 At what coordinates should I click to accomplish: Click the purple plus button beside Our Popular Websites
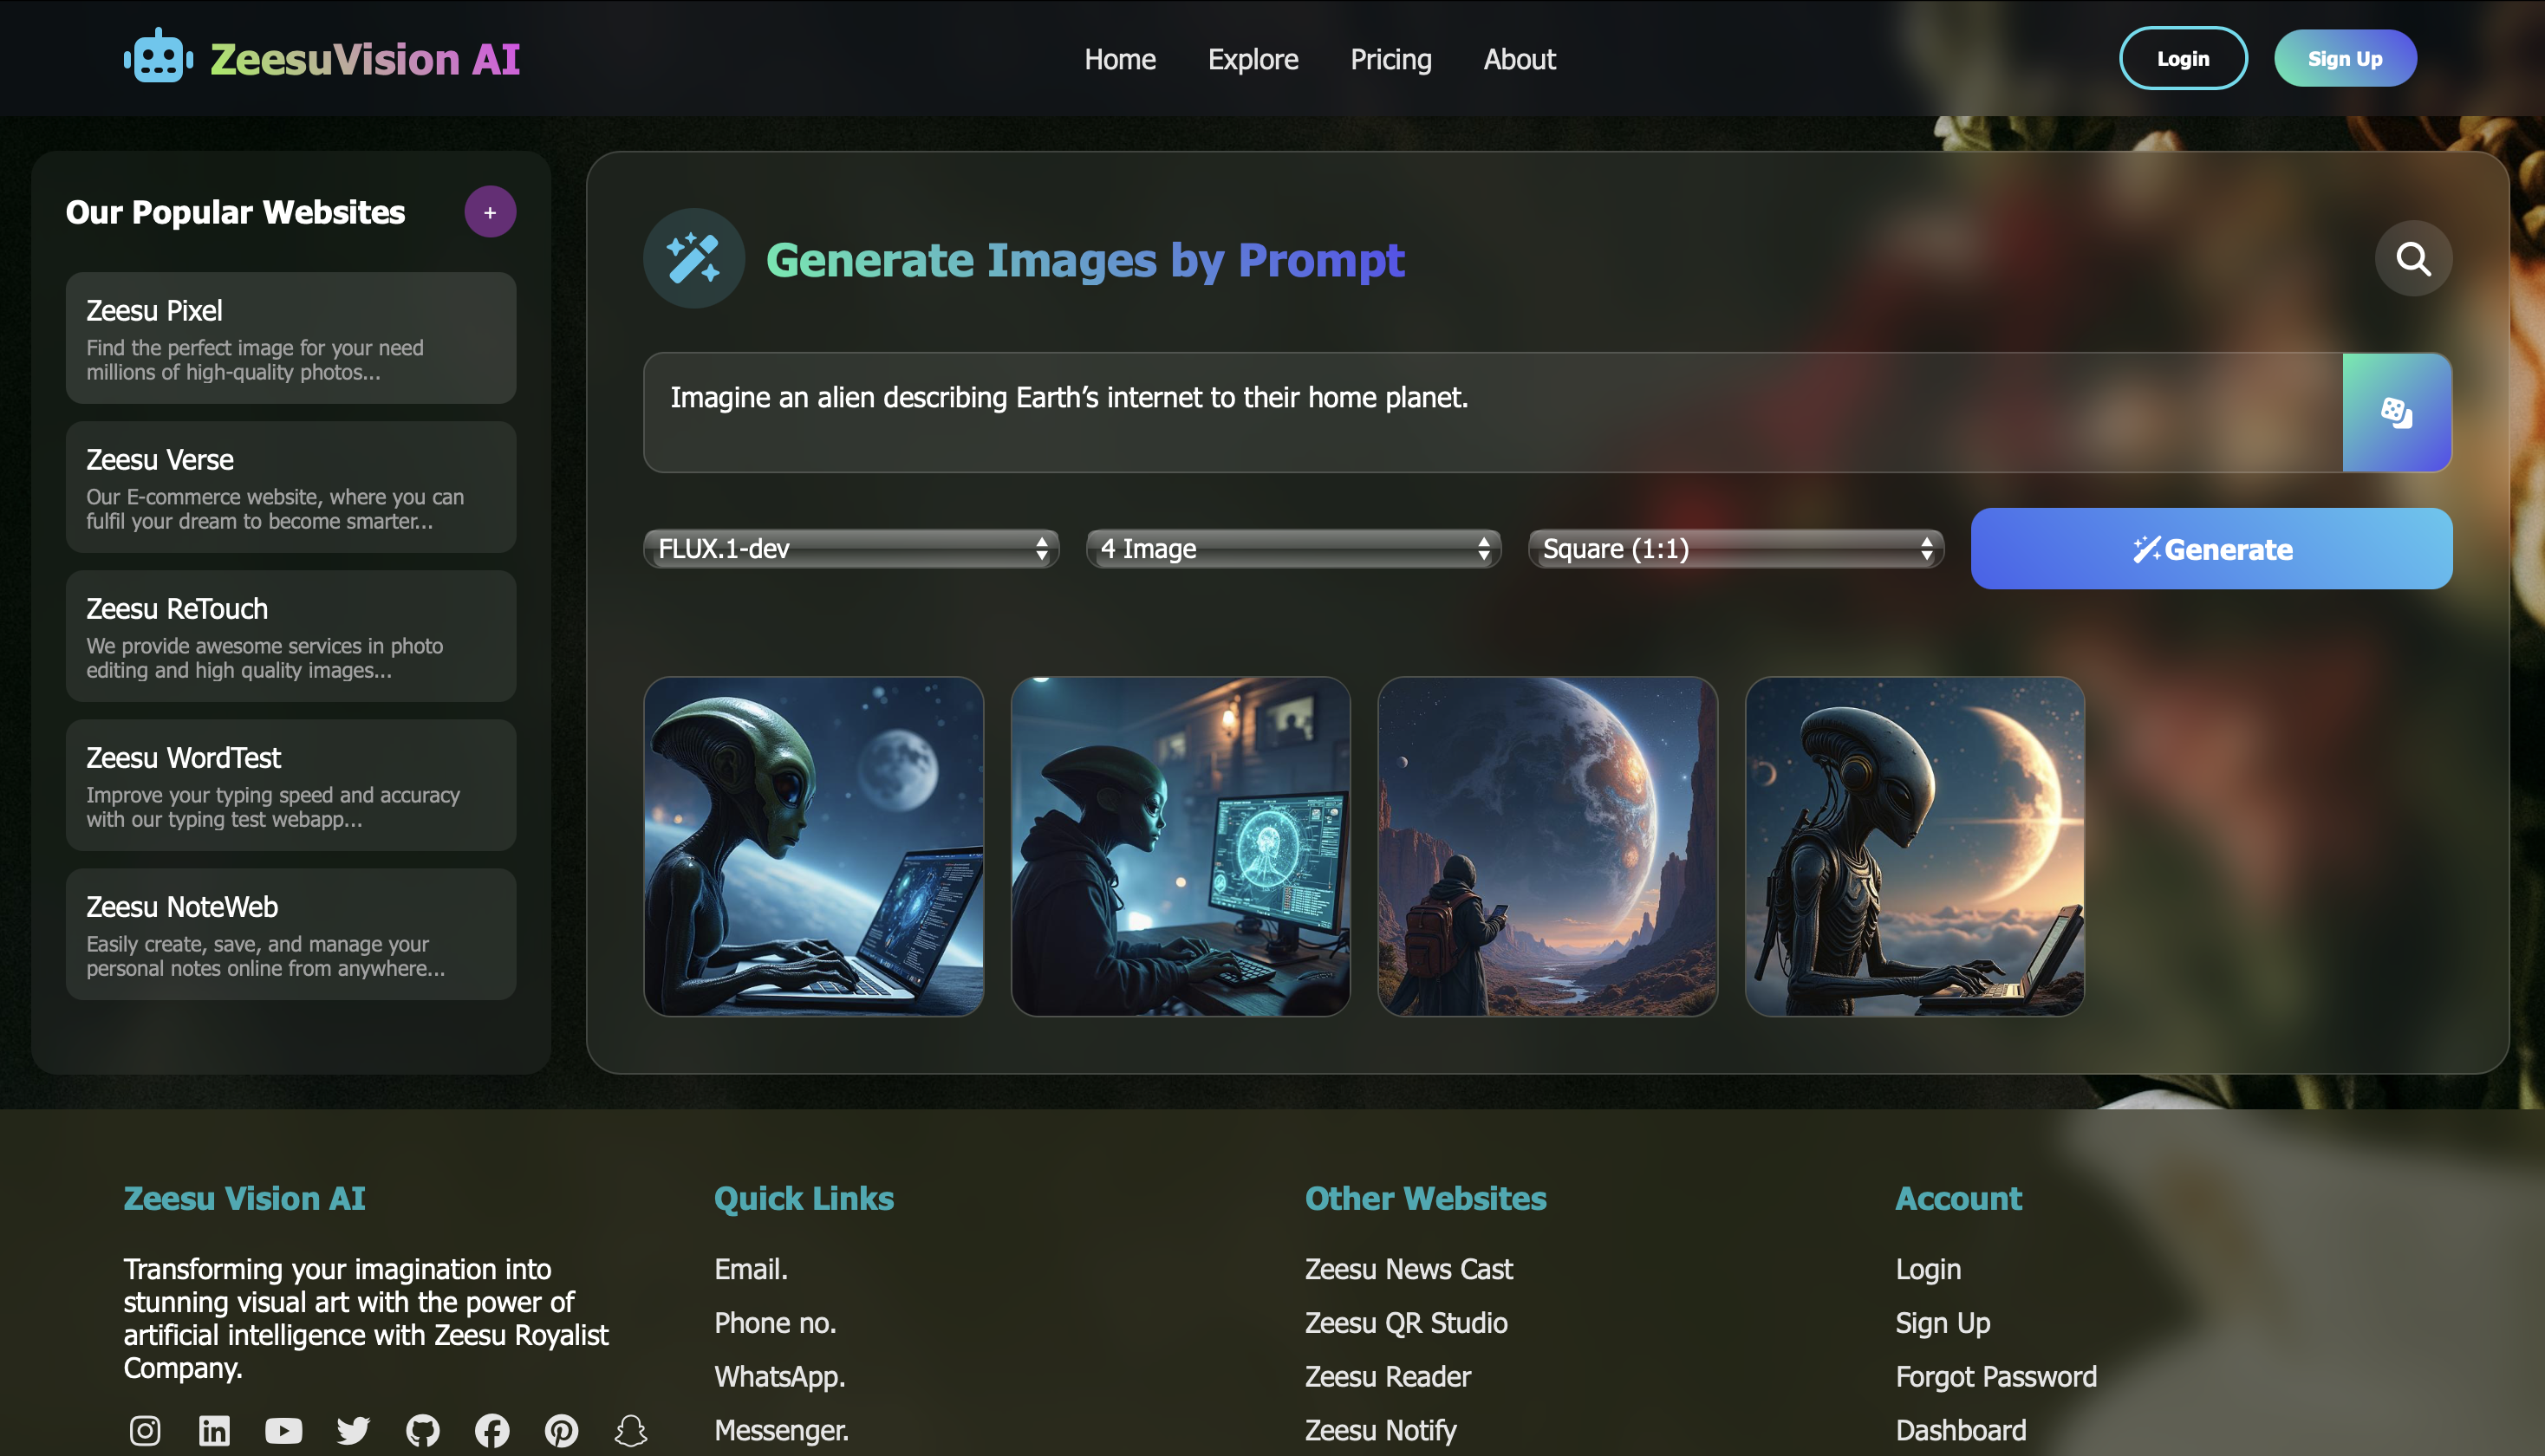(490, 212)
